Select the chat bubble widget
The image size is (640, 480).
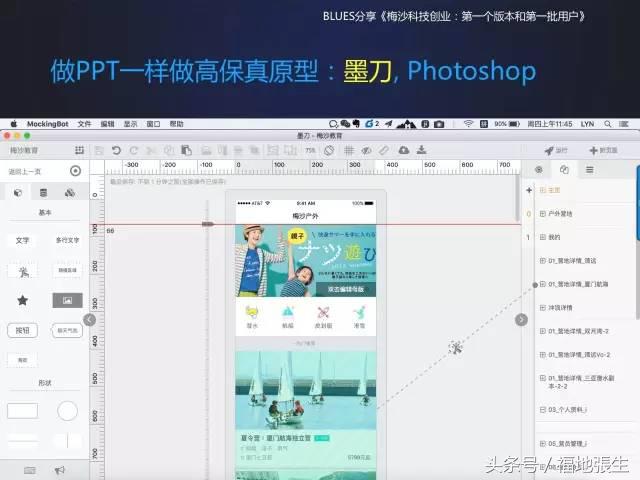(67, 330)
